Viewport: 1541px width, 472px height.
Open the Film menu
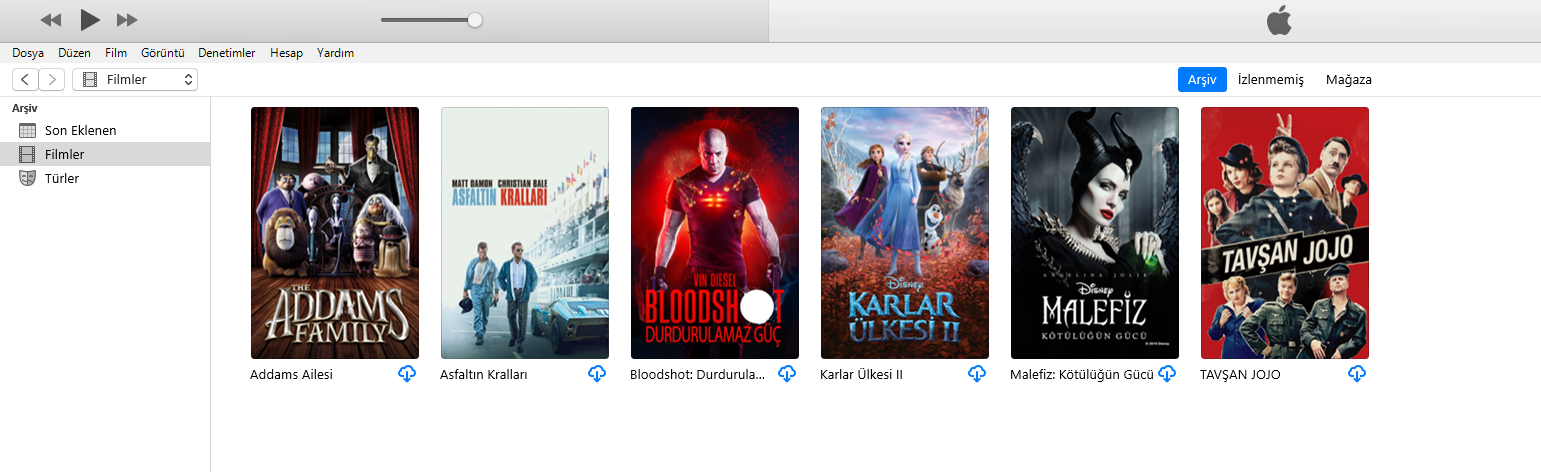point(116,53)
